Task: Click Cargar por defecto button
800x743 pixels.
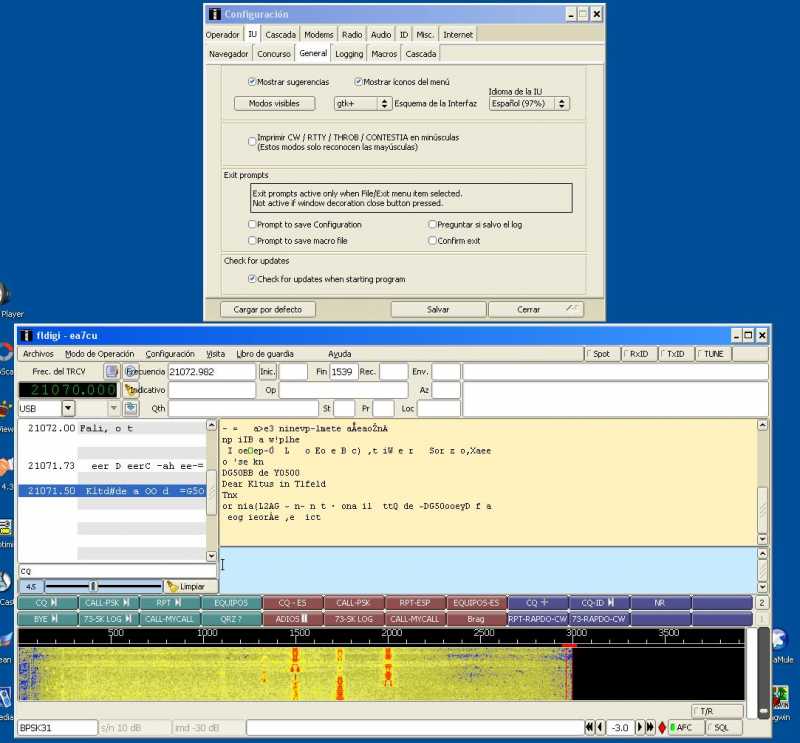Action: (268, 309)
